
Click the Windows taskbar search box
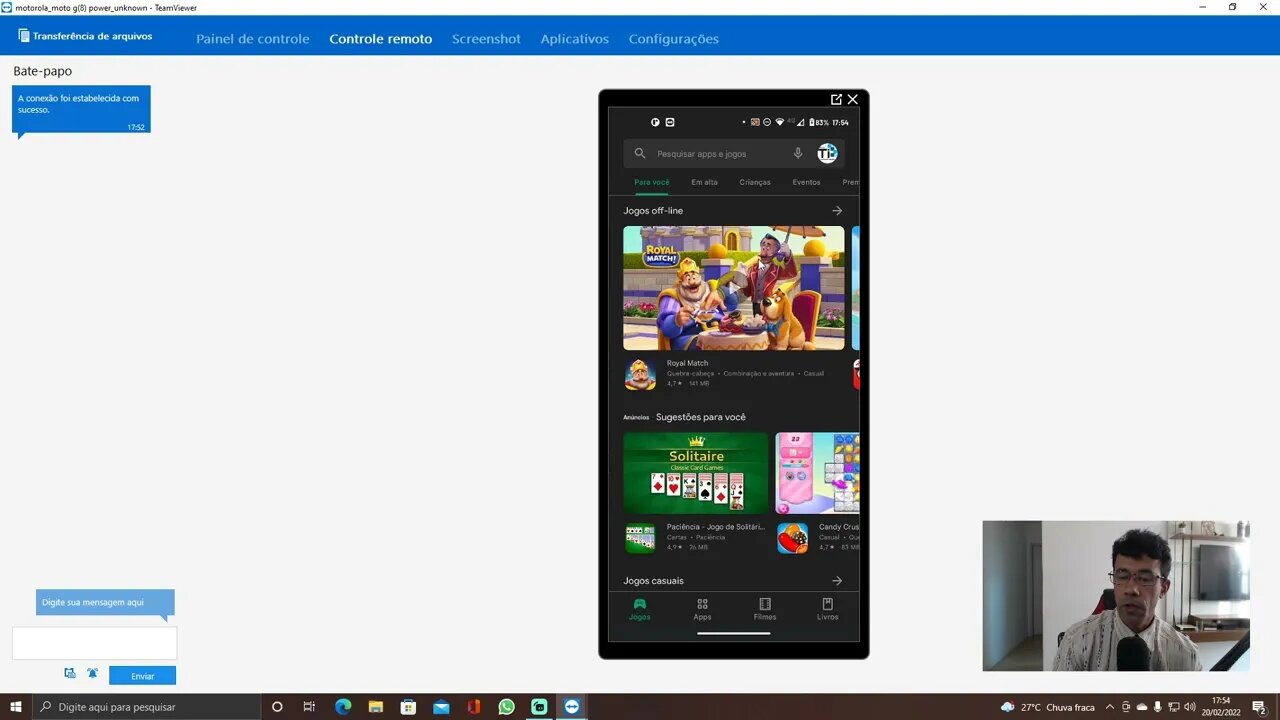[x=145, y=707]
